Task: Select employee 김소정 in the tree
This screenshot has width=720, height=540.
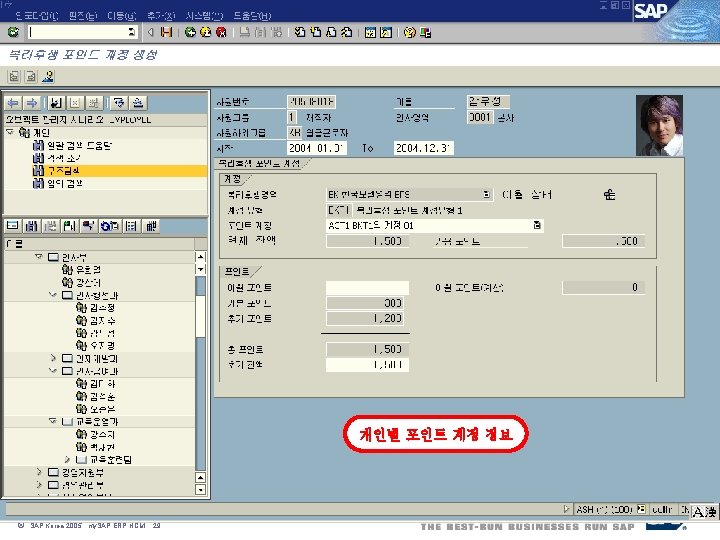Action: [x=96, y=308]
